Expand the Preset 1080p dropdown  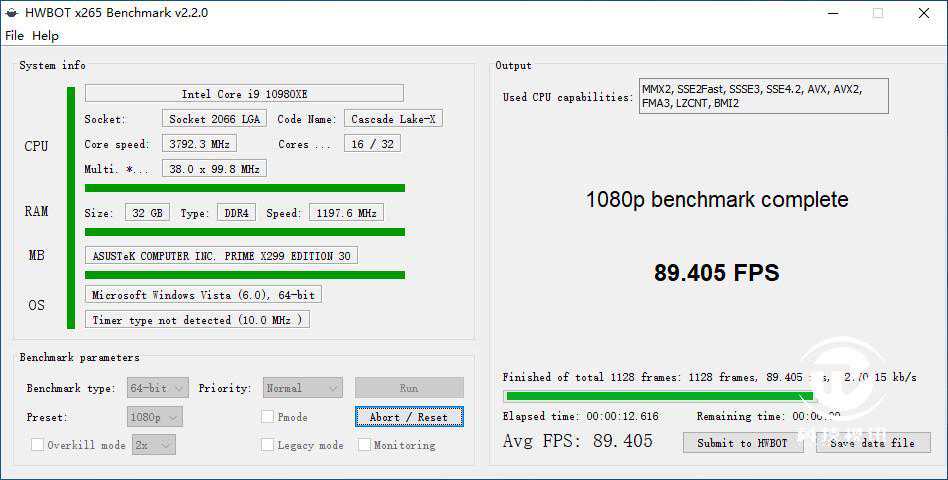pos(155,417)
